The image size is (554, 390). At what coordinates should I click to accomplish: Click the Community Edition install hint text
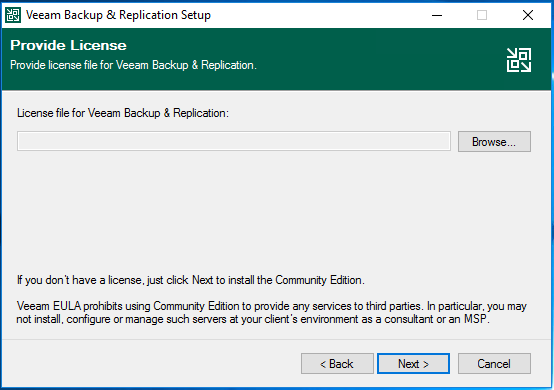pyautogui.click(x=191, y=280)
